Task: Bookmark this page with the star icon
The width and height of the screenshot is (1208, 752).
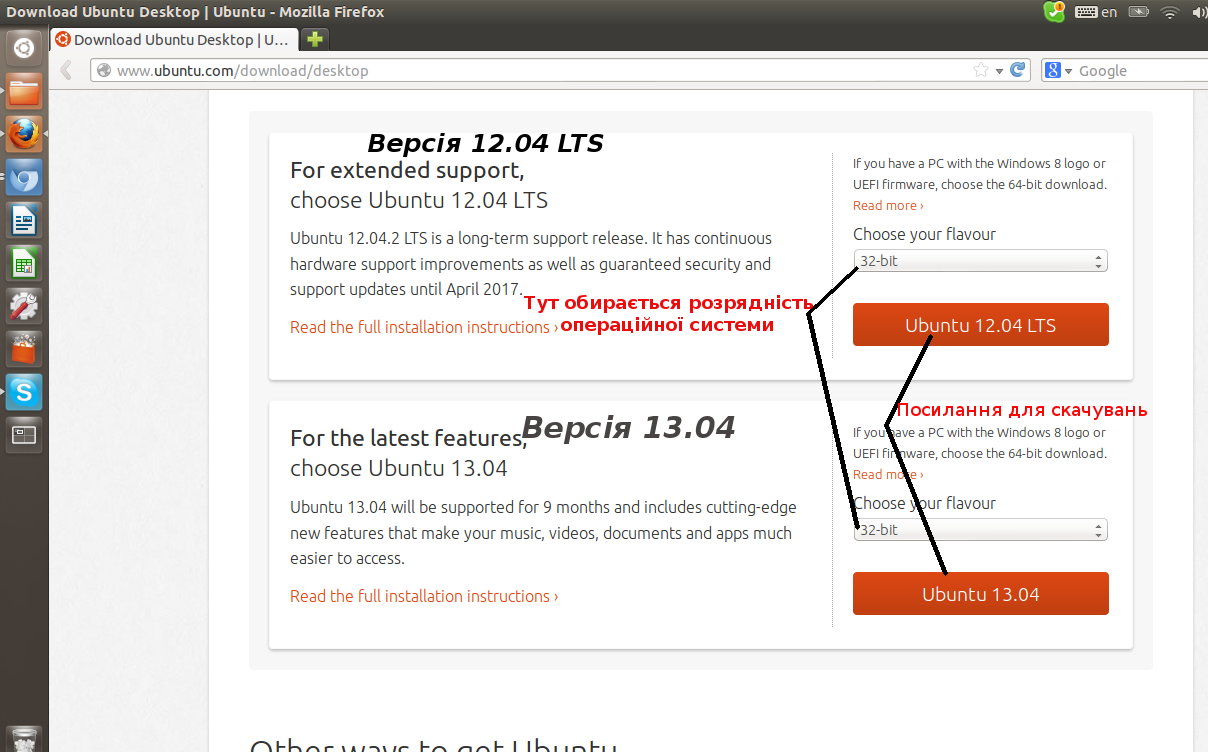Action: tap(981, 70)
